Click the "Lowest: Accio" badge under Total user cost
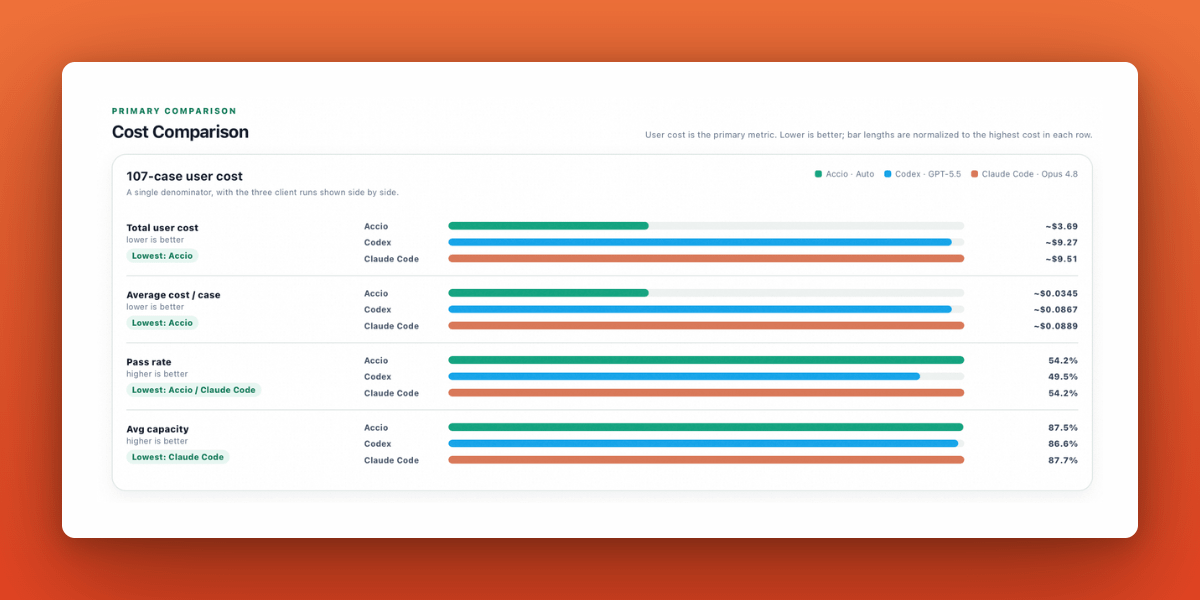The image size is (1200, 600). pos(162,256)
